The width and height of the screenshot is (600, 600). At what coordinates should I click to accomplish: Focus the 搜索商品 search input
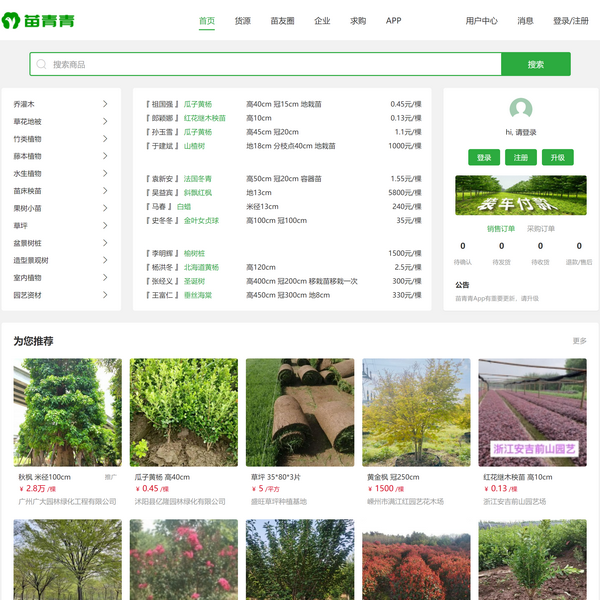pos(270,64)
